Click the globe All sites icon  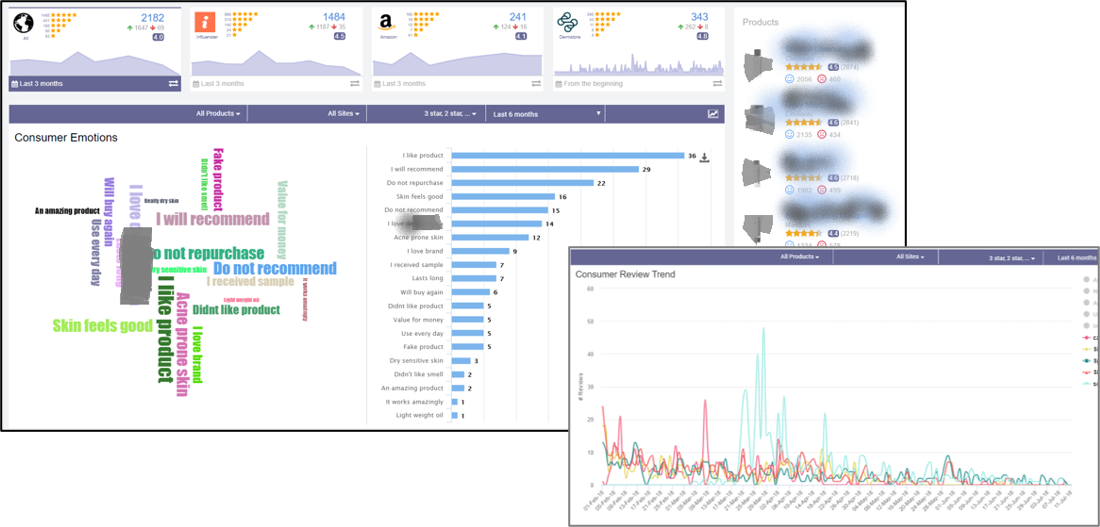(24, 24)
